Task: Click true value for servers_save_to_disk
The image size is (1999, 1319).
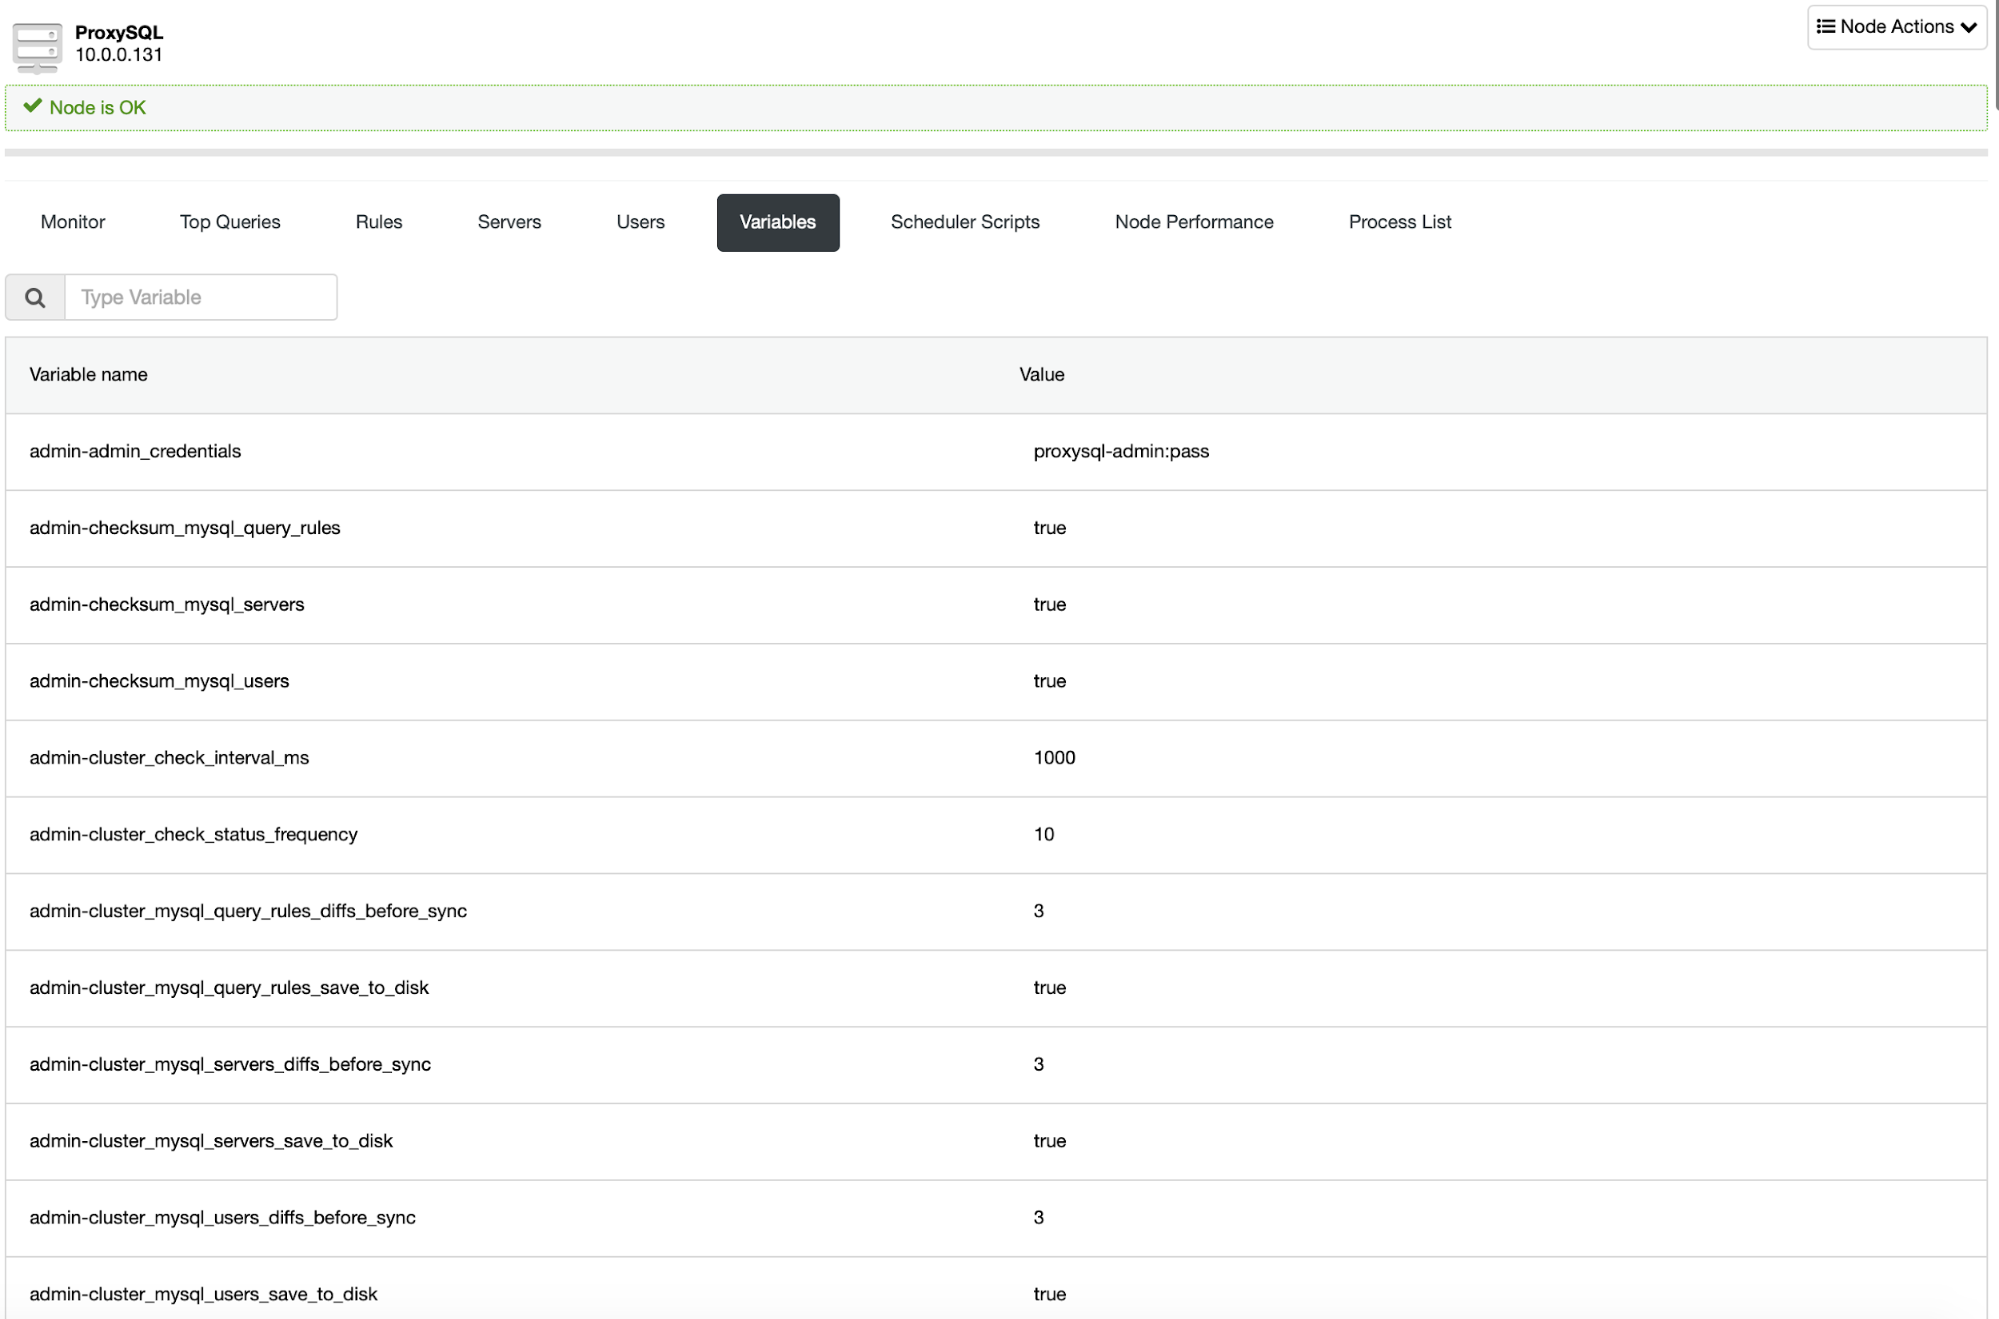Action: (1050, 1142)
